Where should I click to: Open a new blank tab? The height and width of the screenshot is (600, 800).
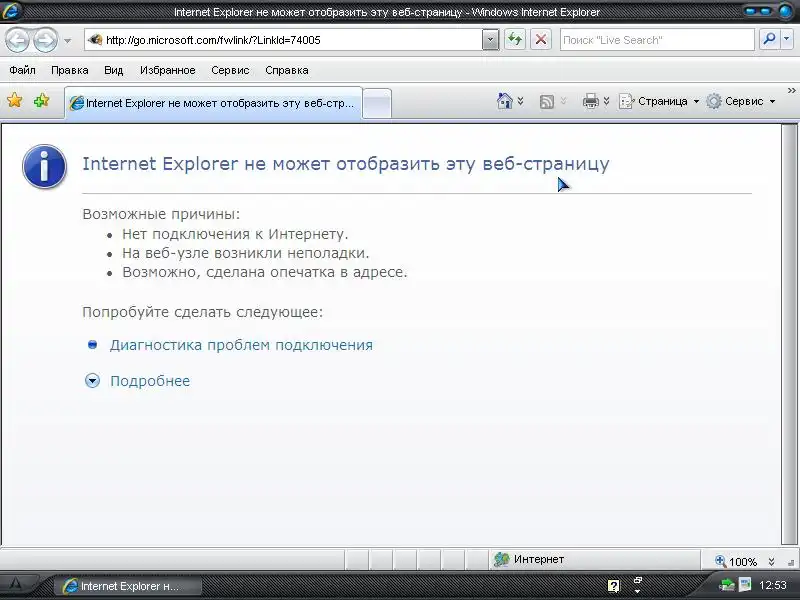point(377,104)
